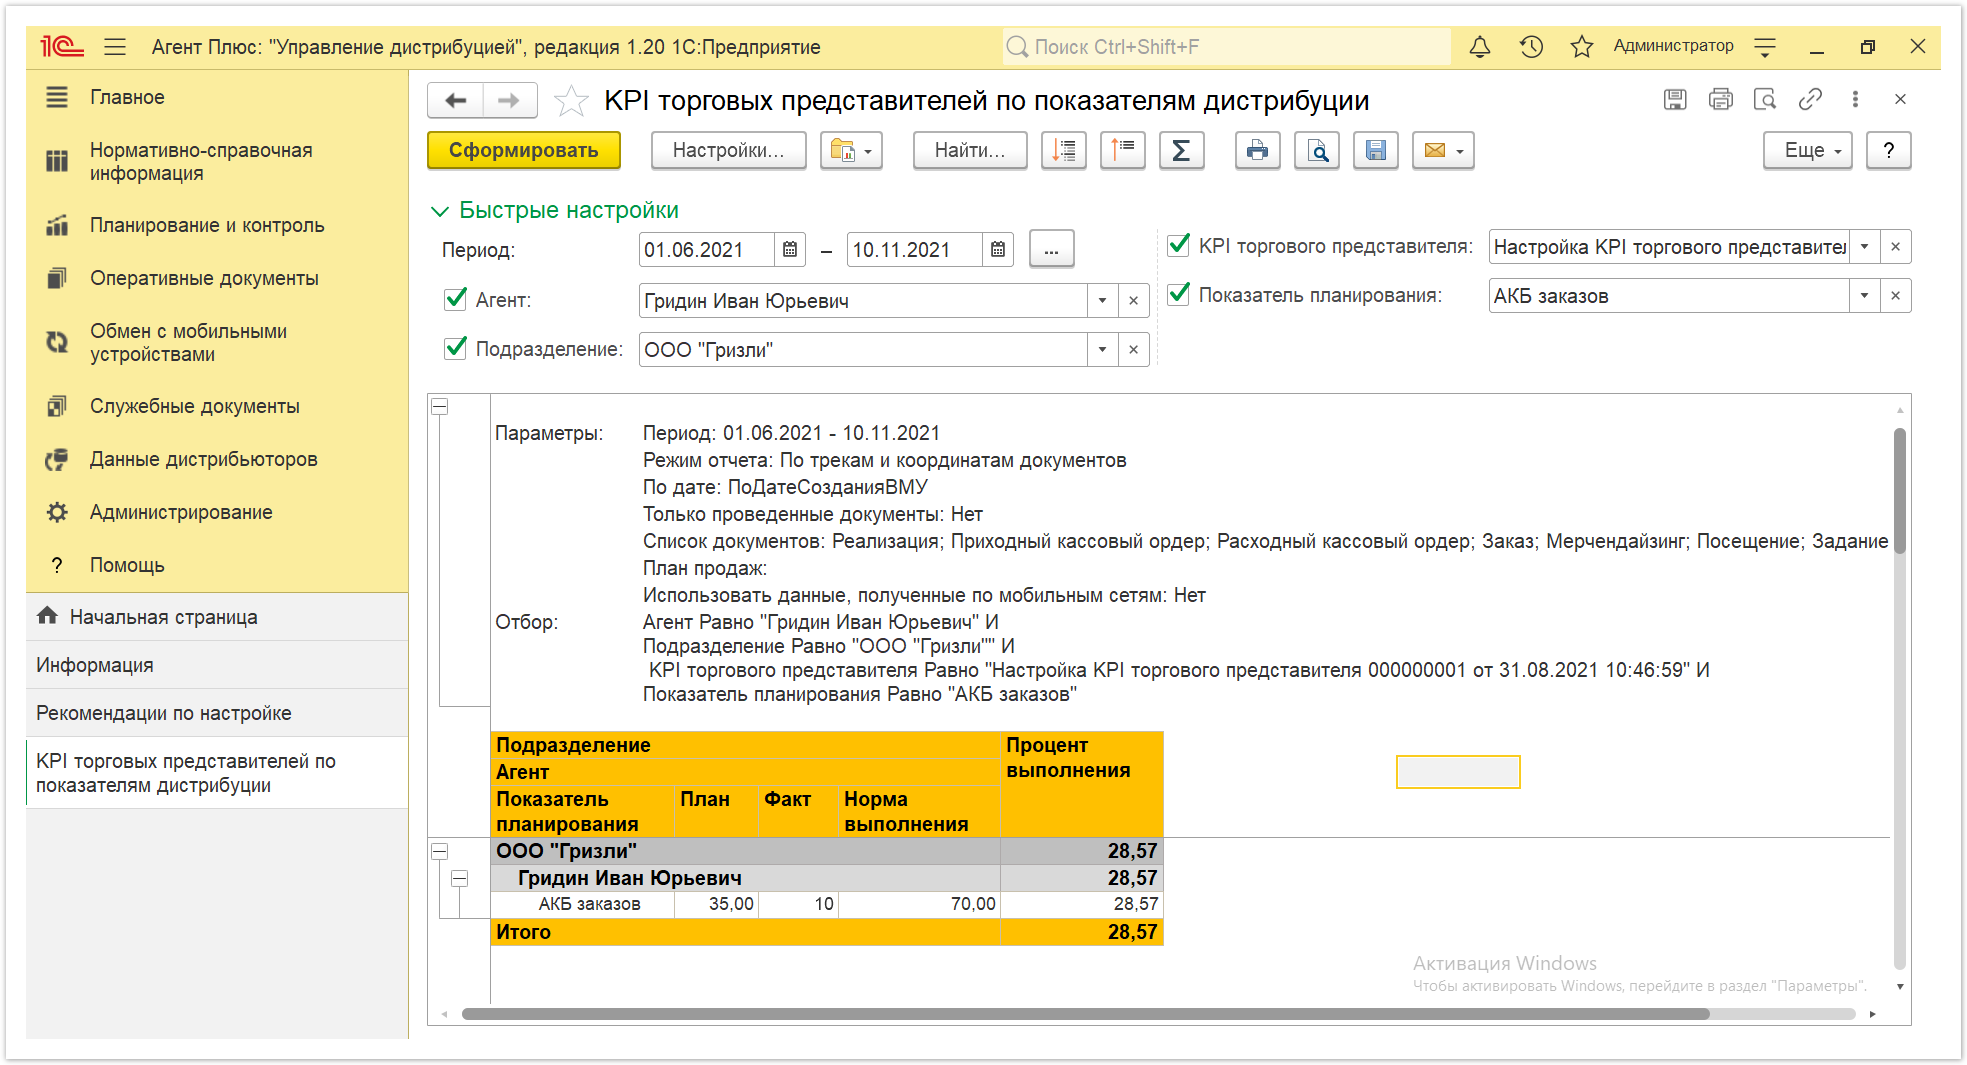This screenshot has width=1967, height=1065.
Task: Open start date calendar picker
Action: [790, 250]
